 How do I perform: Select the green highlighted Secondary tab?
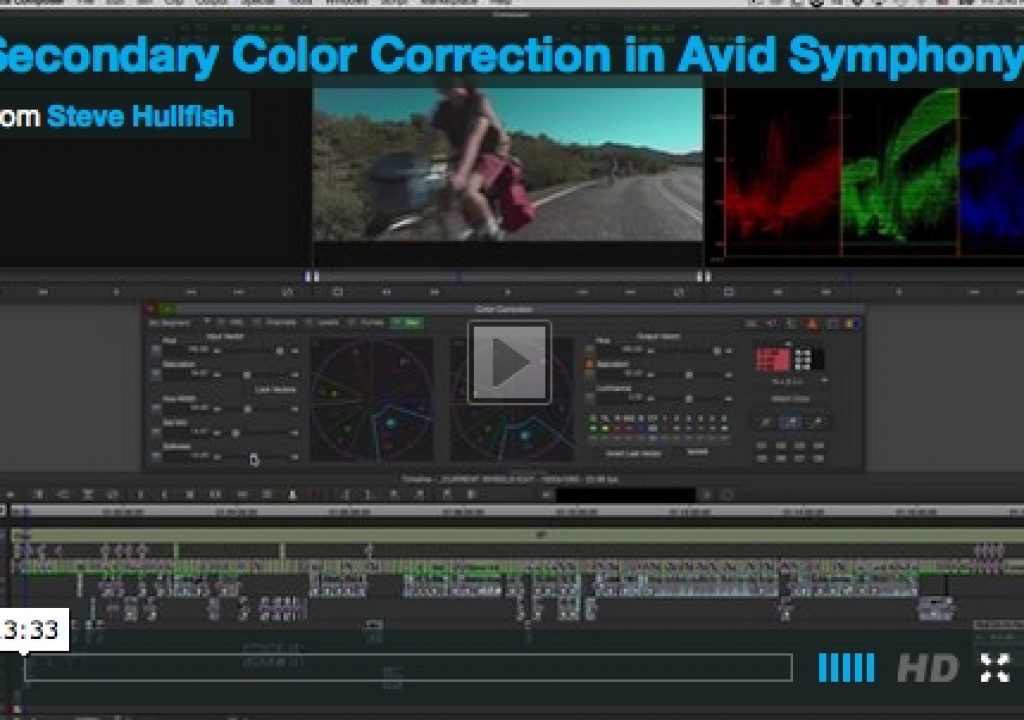[x=407, y=323]
